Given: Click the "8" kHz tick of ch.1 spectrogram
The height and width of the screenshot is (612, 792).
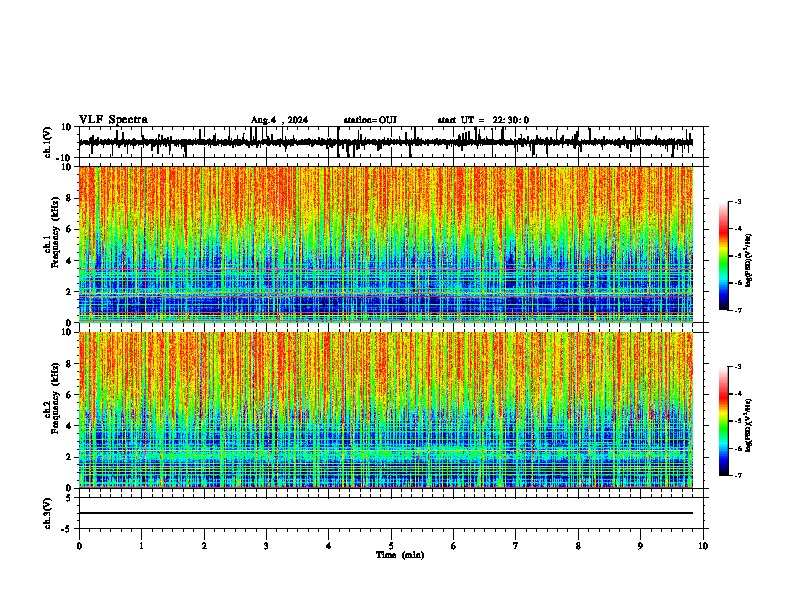Looking at the screenshot, I should click(x=69, y=198).
